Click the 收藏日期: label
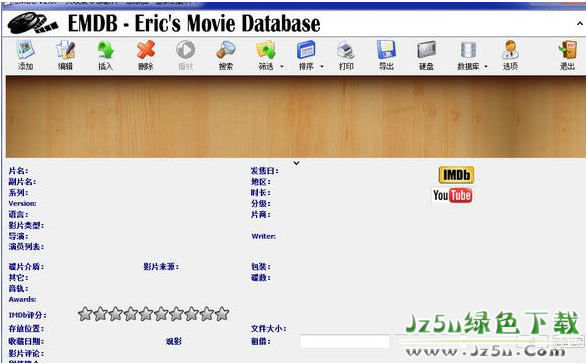 click(x=26, y=341)
